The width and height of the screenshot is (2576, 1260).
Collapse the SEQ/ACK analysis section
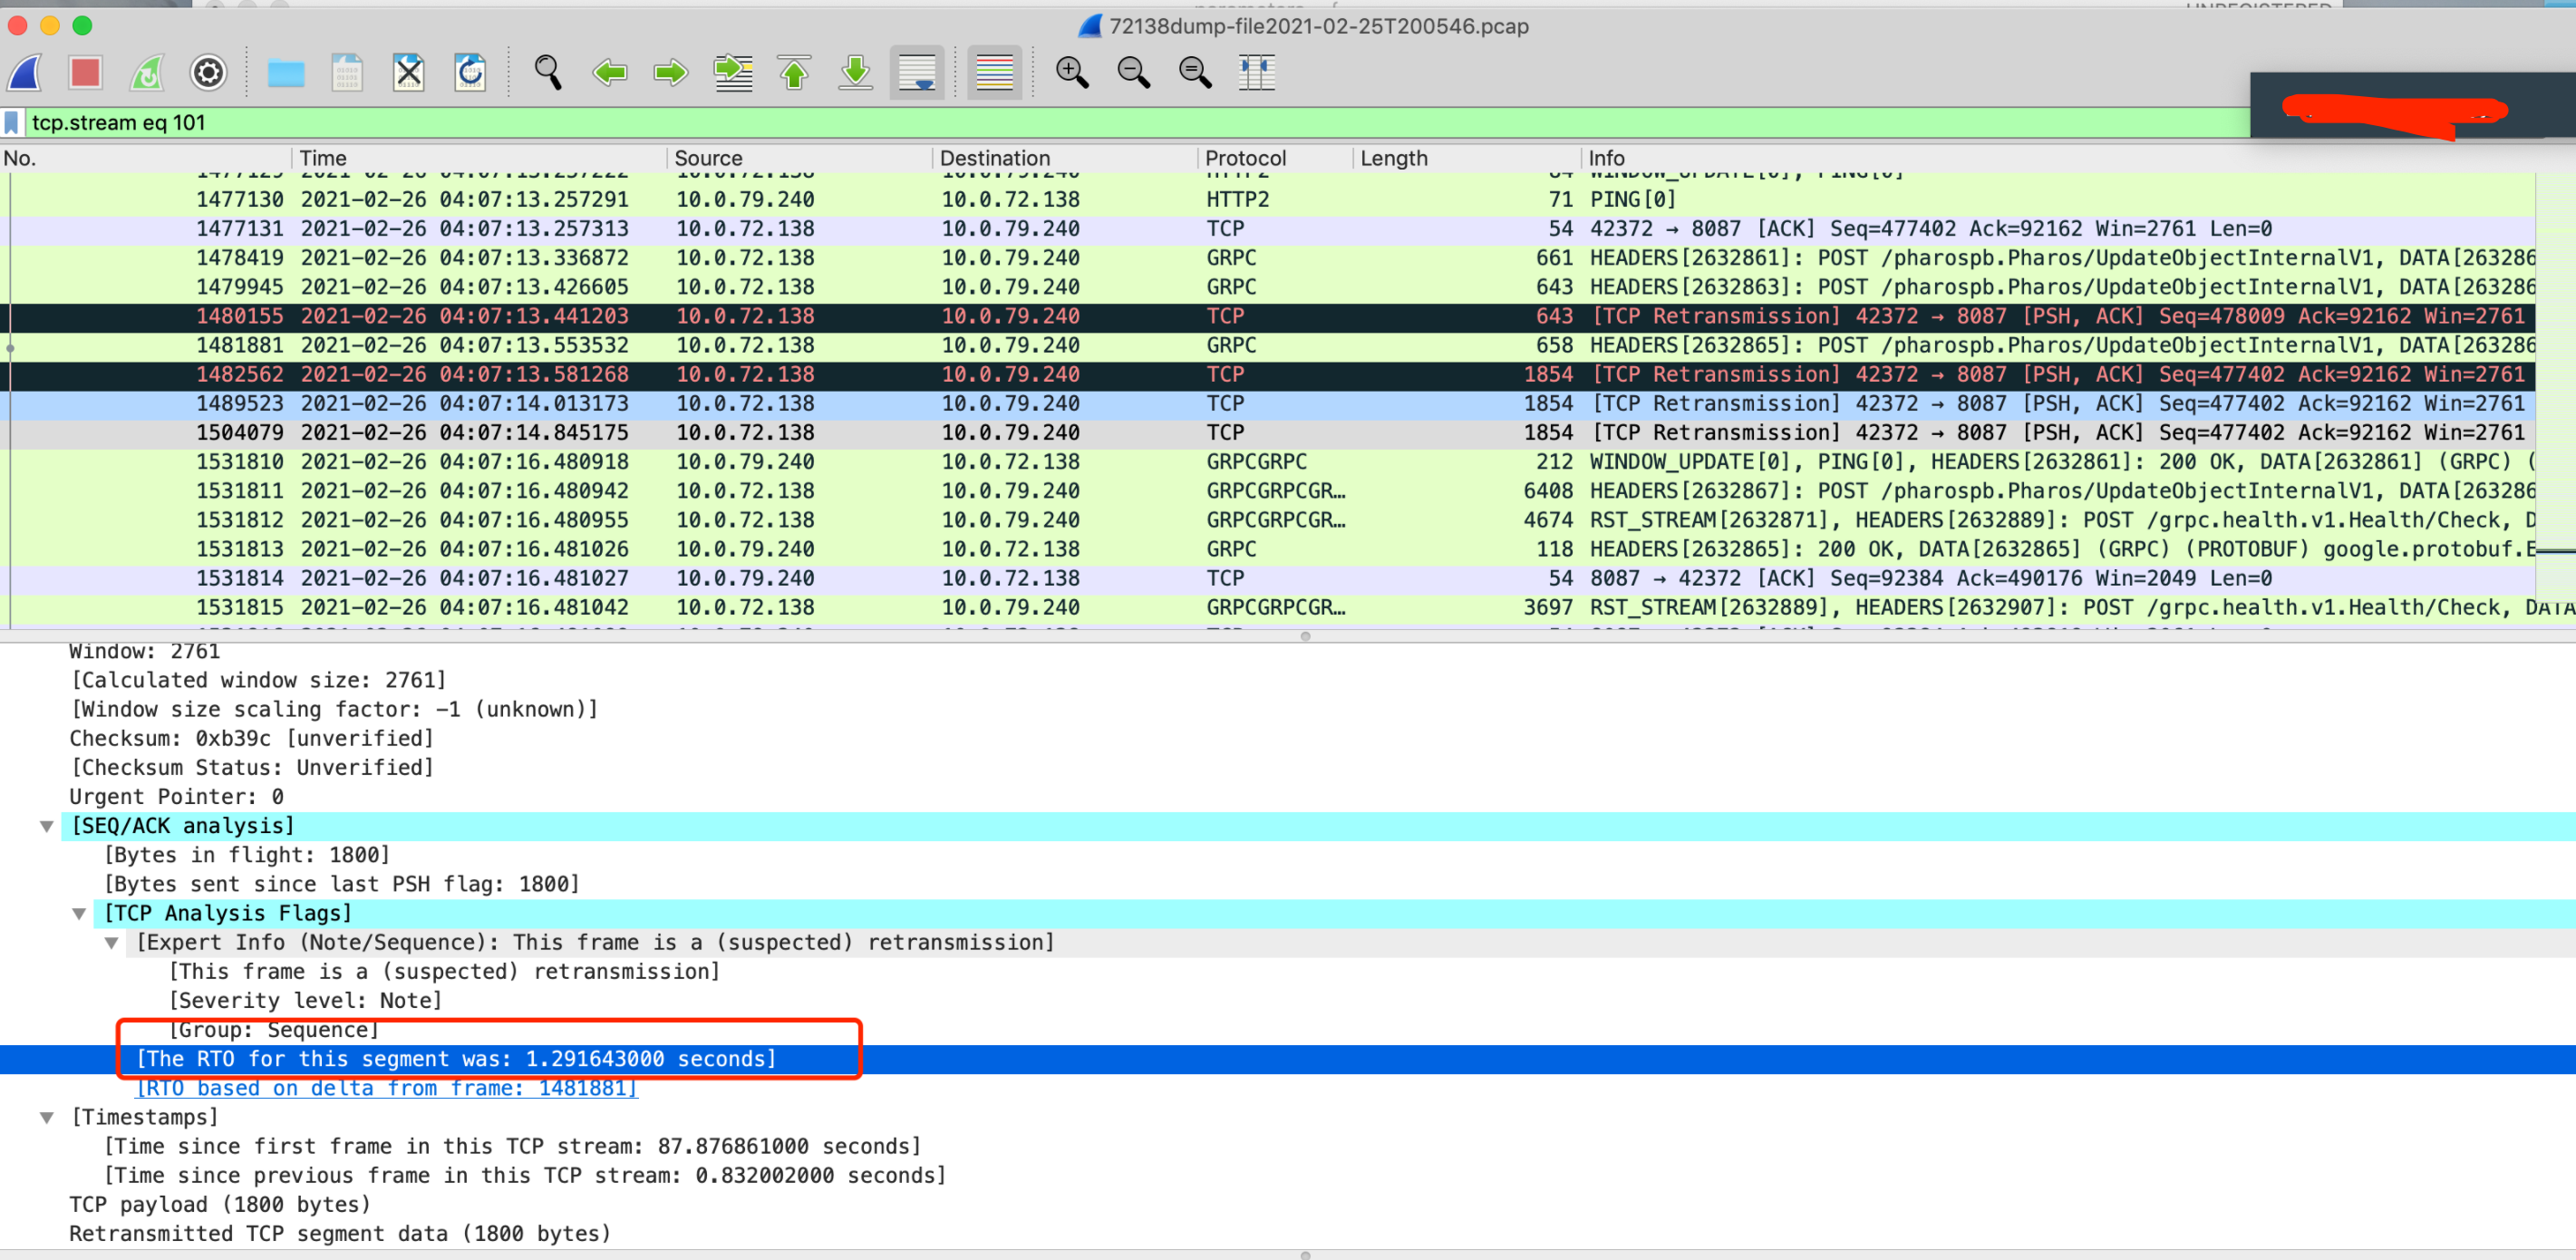tap(47, 826)
